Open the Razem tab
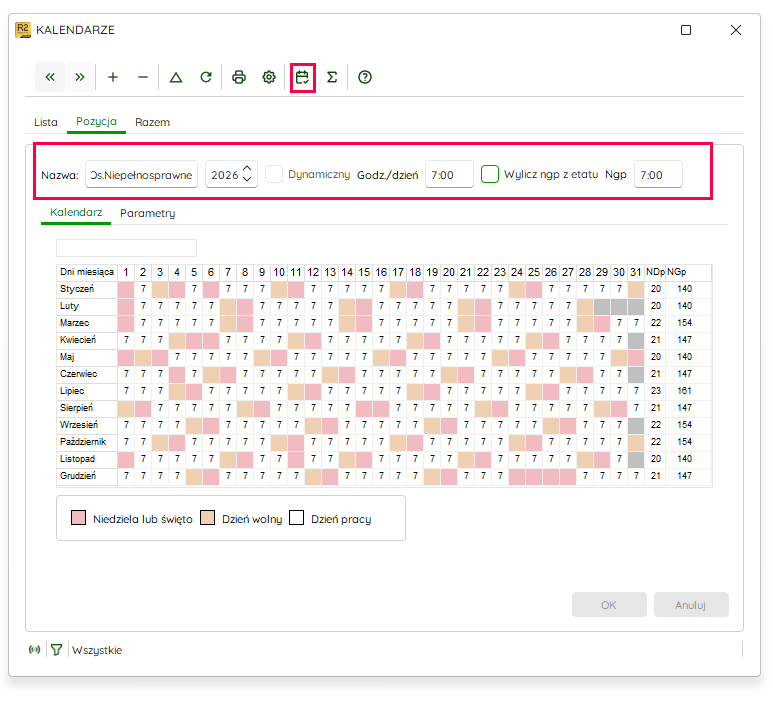This screenshot has width=773, height=713. (x=152, y=122)
